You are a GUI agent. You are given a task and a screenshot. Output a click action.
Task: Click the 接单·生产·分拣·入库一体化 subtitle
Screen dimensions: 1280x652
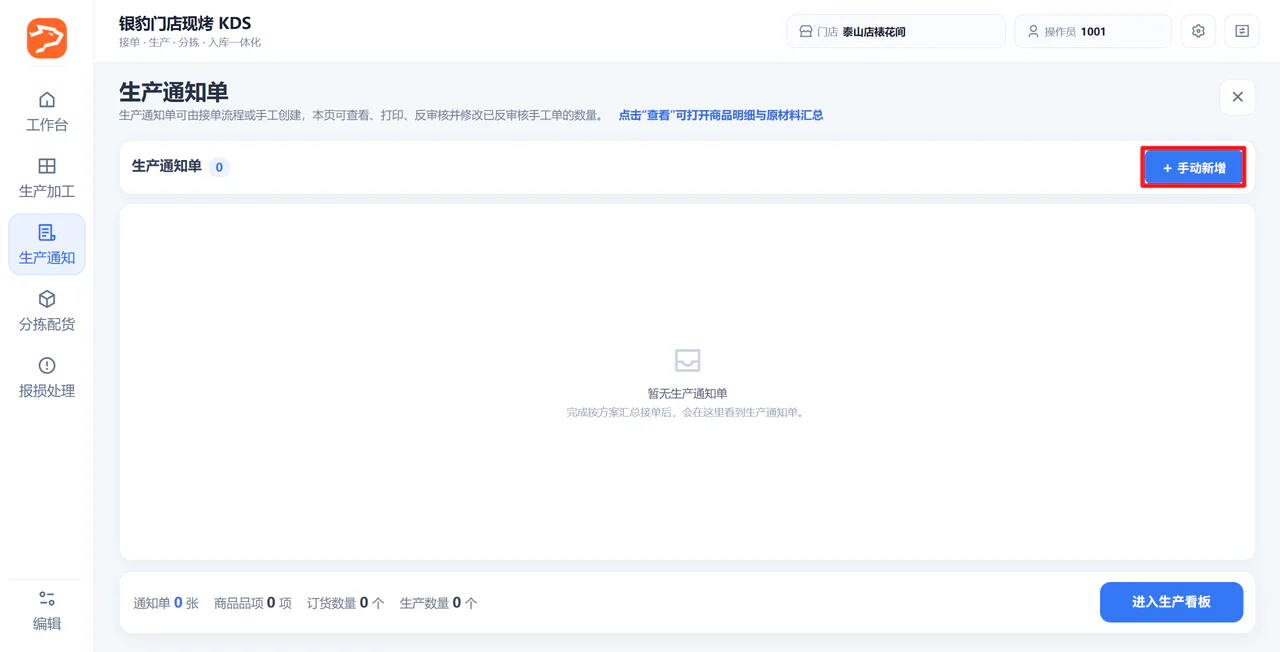(x=190, y=43)
